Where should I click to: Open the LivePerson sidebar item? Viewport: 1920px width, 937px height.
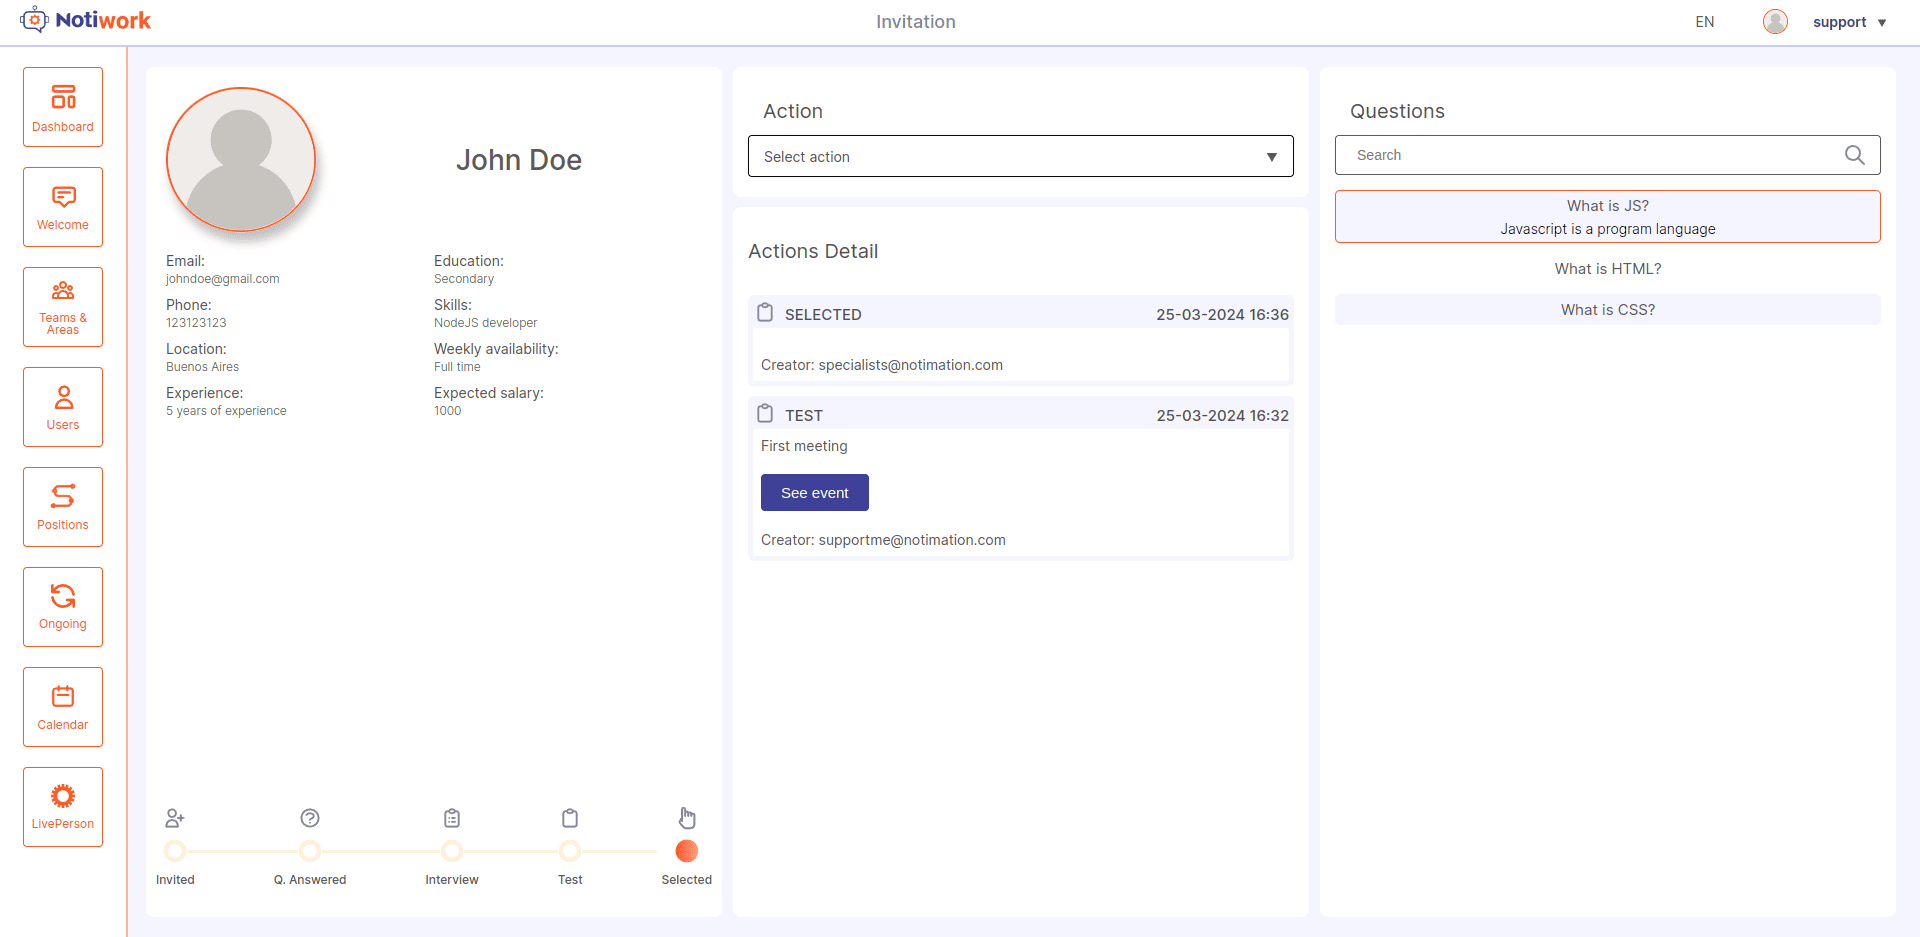[x=63, y=807]
